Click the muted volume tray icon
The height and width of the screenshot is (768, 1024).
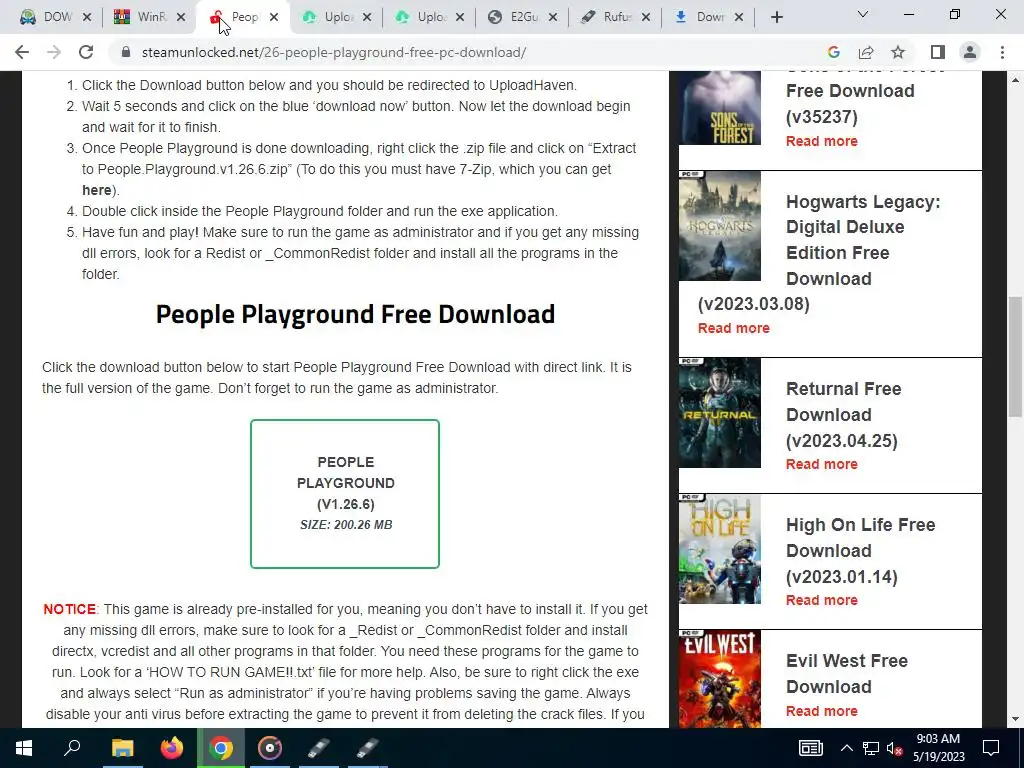pos(895,748)
